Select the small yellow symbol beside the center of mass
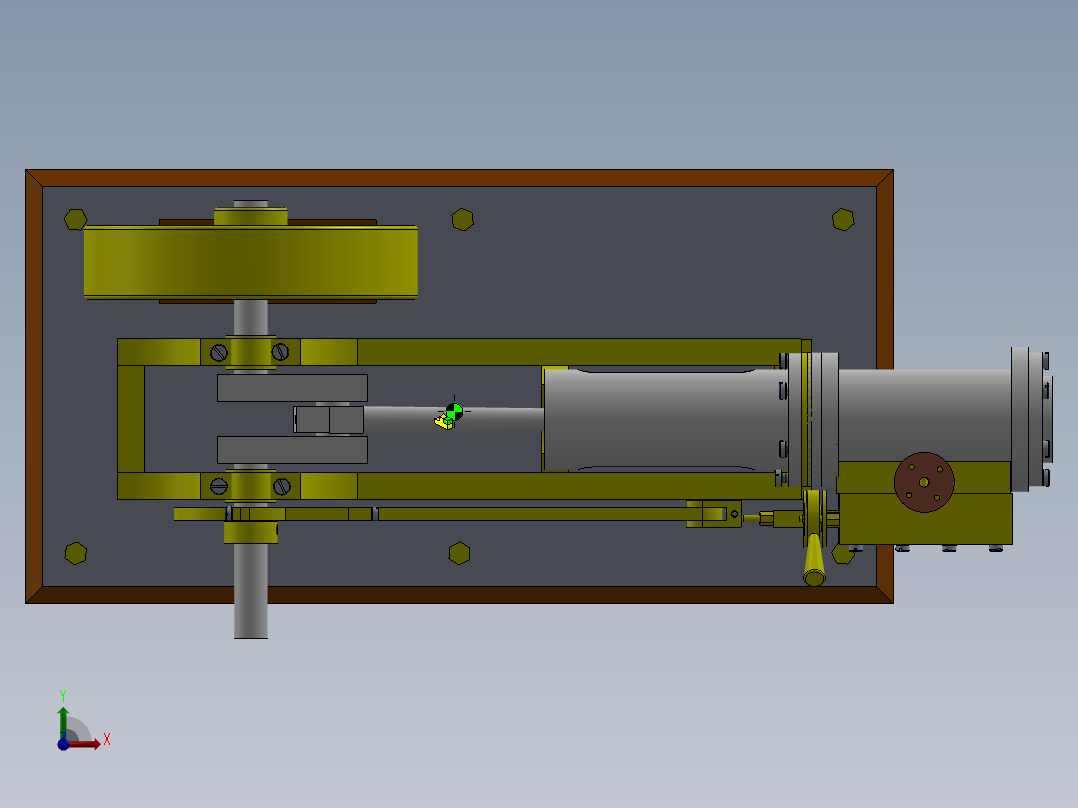The image size is (1078, 808). click(x=443, y=422)
